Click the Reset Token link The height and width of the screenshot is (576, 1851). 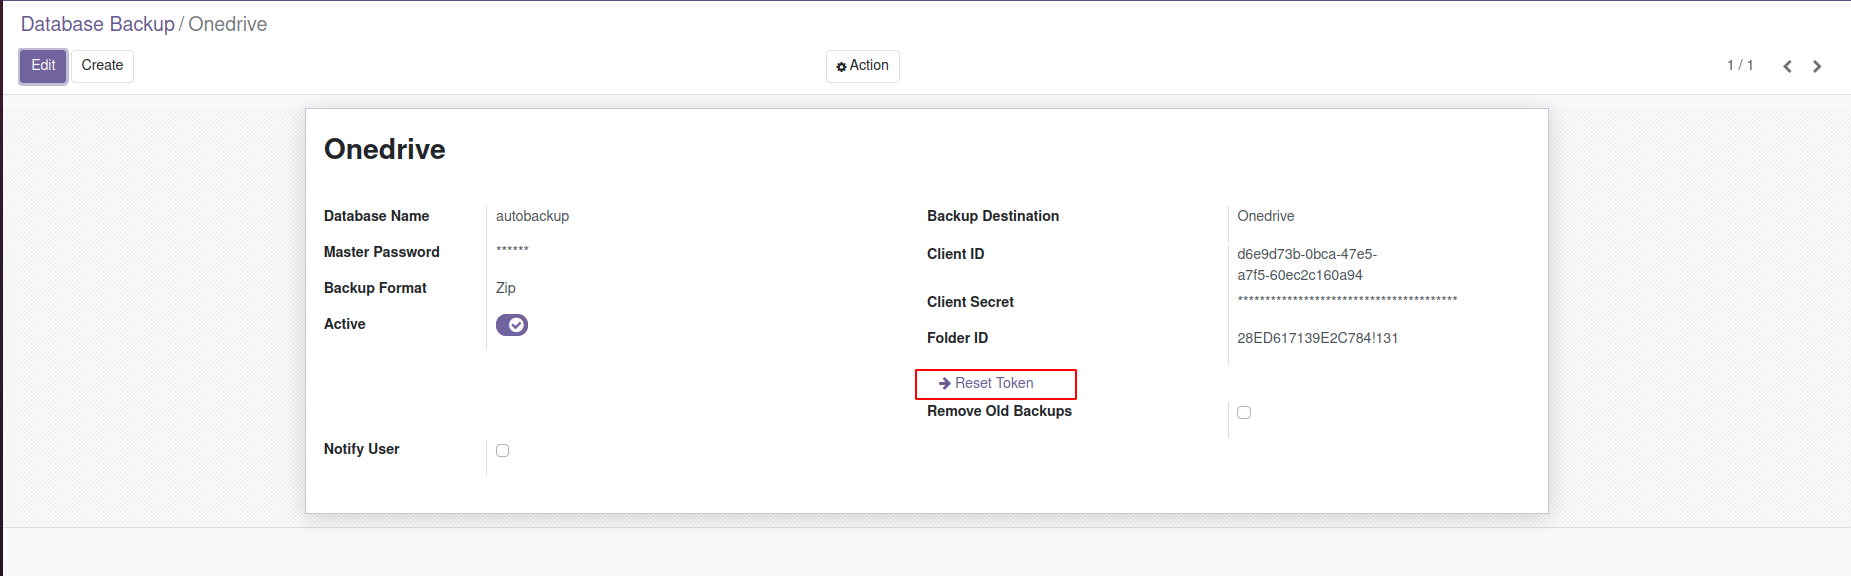pyautogui.click(x=994, y=383)
